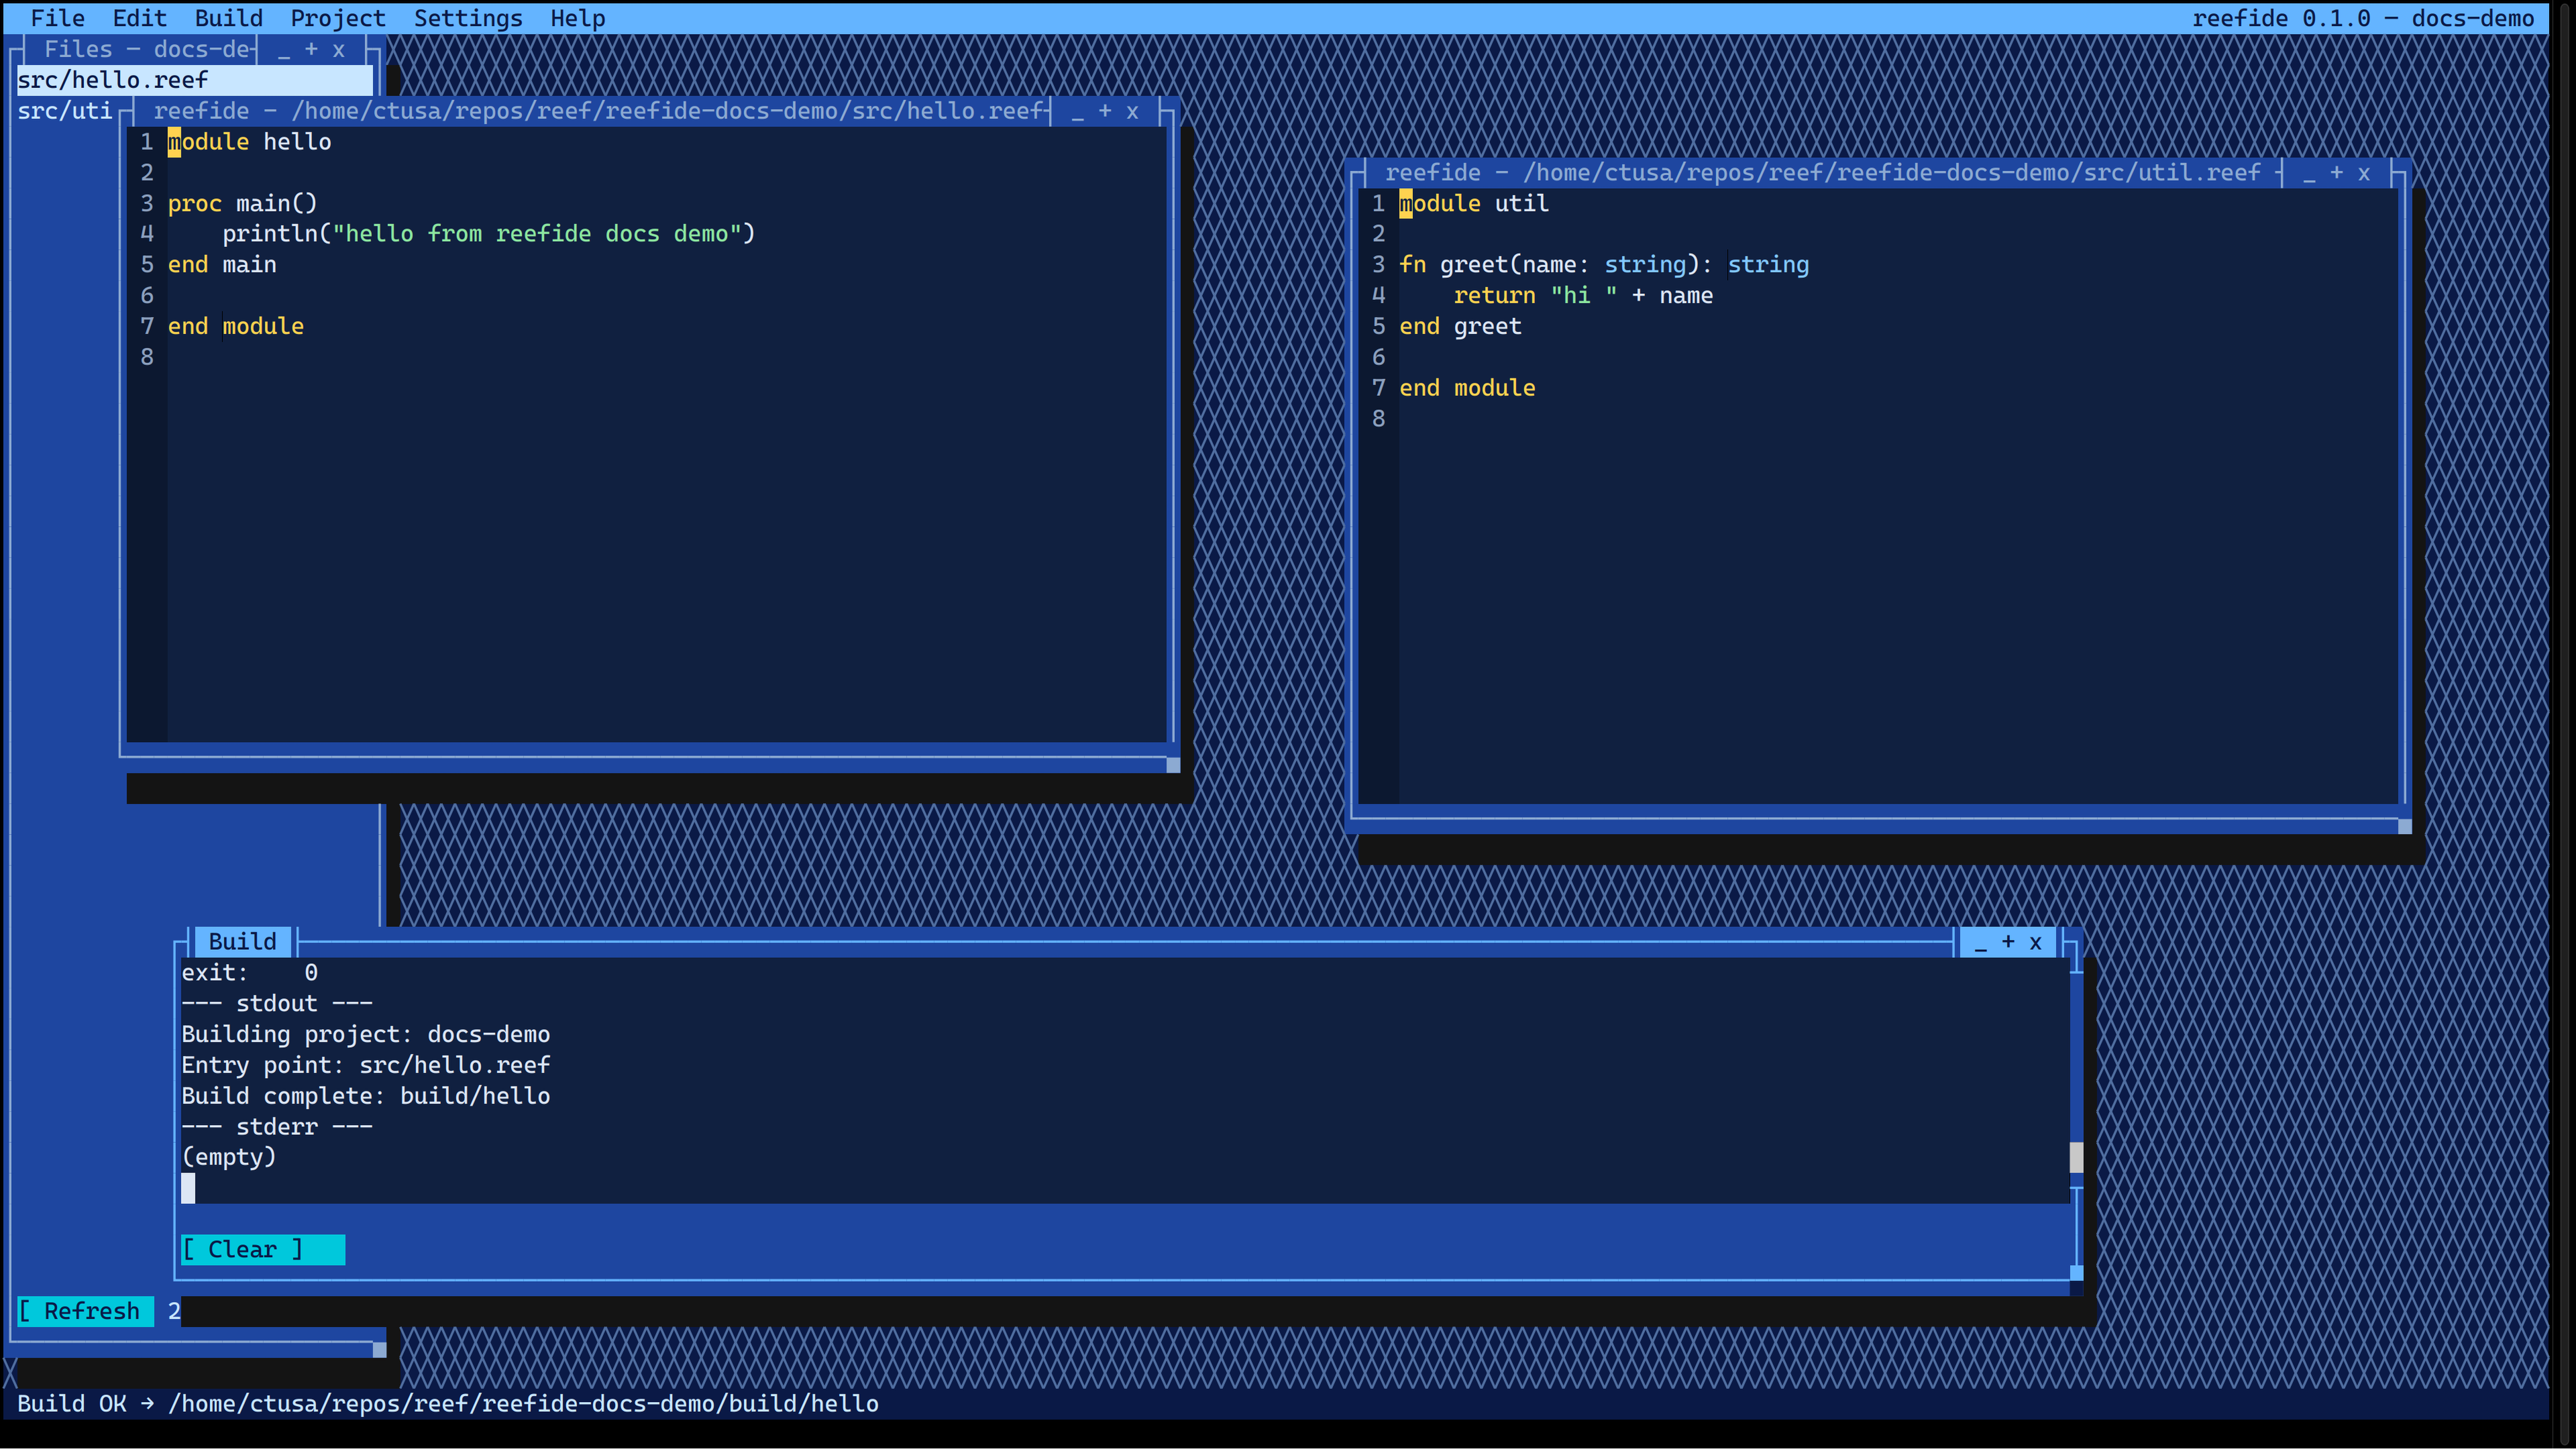
Task: Click 'proc main()' in hello.reef editor
Action: 242,203
